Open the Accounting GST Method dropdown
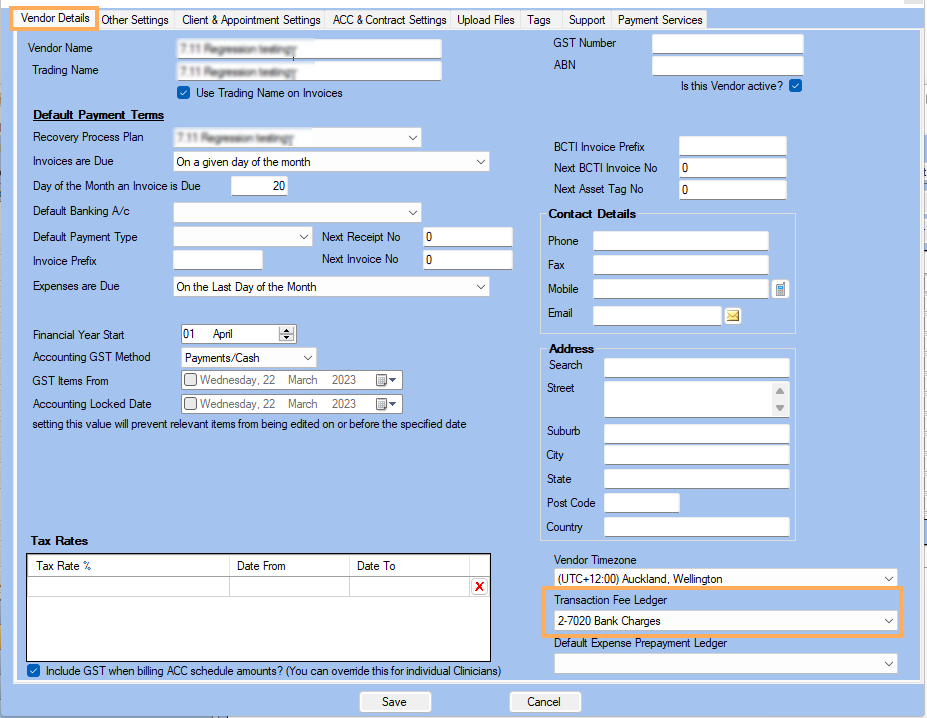The image size is (927, 718). coord(307,358)
